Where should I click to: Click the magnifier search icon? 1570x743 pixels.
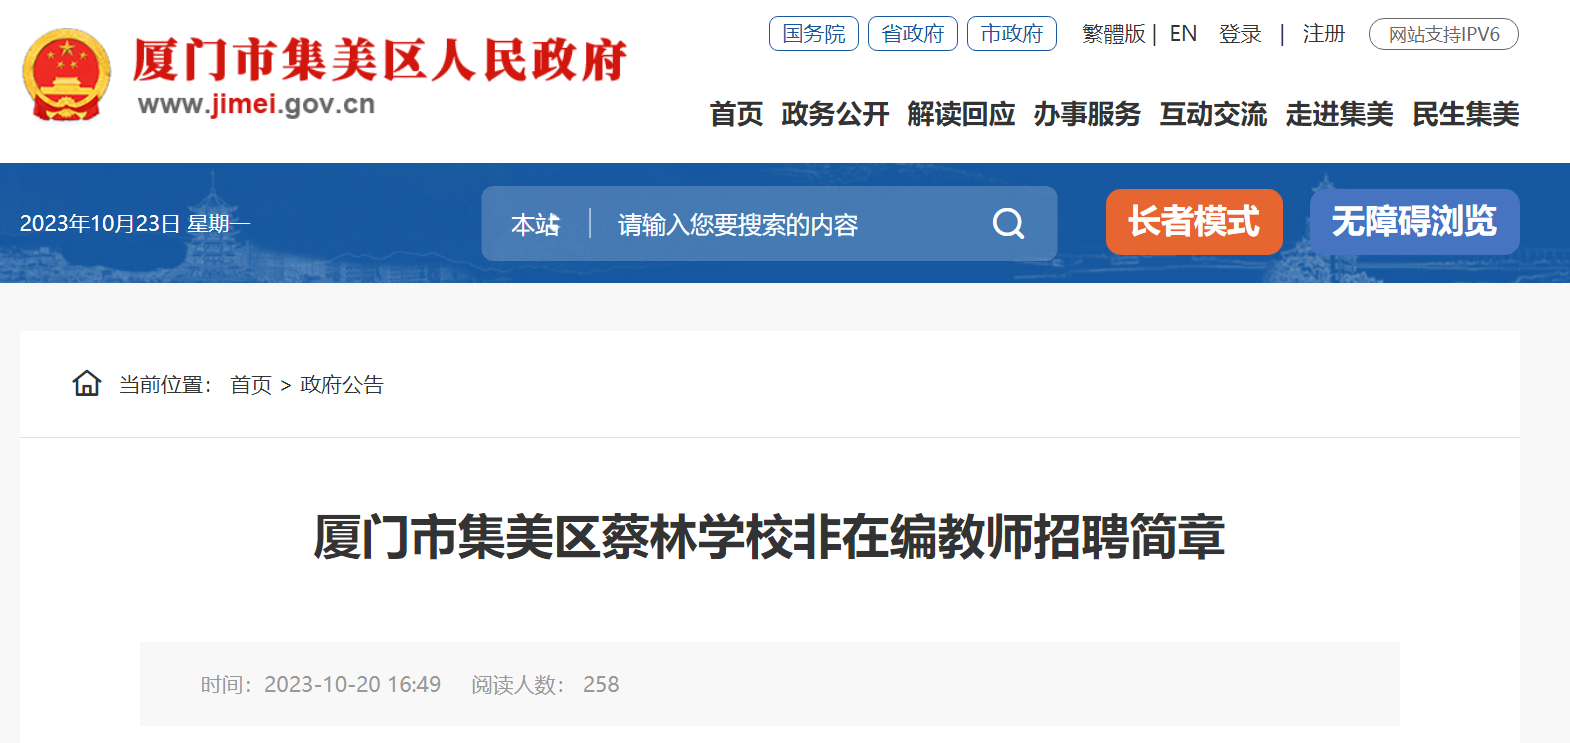1008,223
